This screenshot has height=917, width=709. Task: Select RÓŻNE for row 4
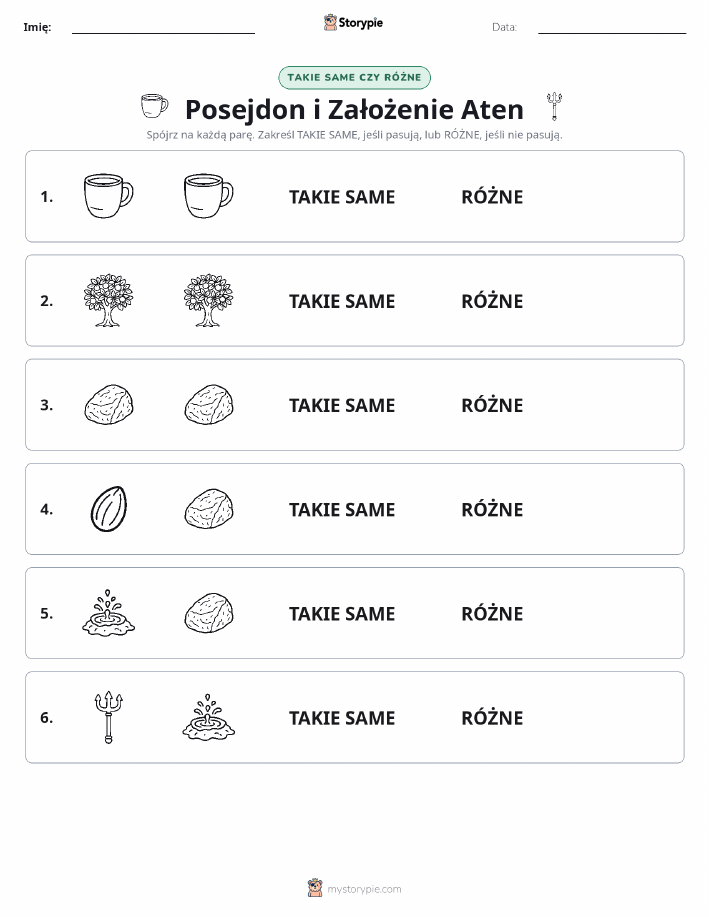(x=492, y=509)
